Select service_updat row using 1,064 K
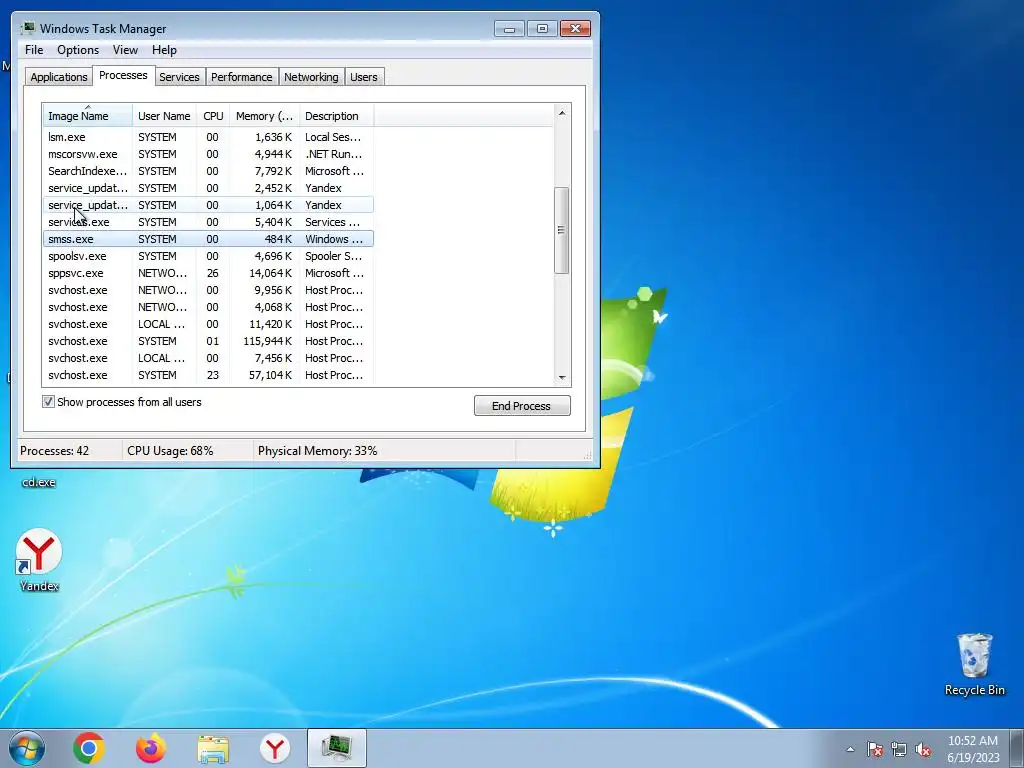The height and width of the screenshot is (768, 1024). [208, 205]
